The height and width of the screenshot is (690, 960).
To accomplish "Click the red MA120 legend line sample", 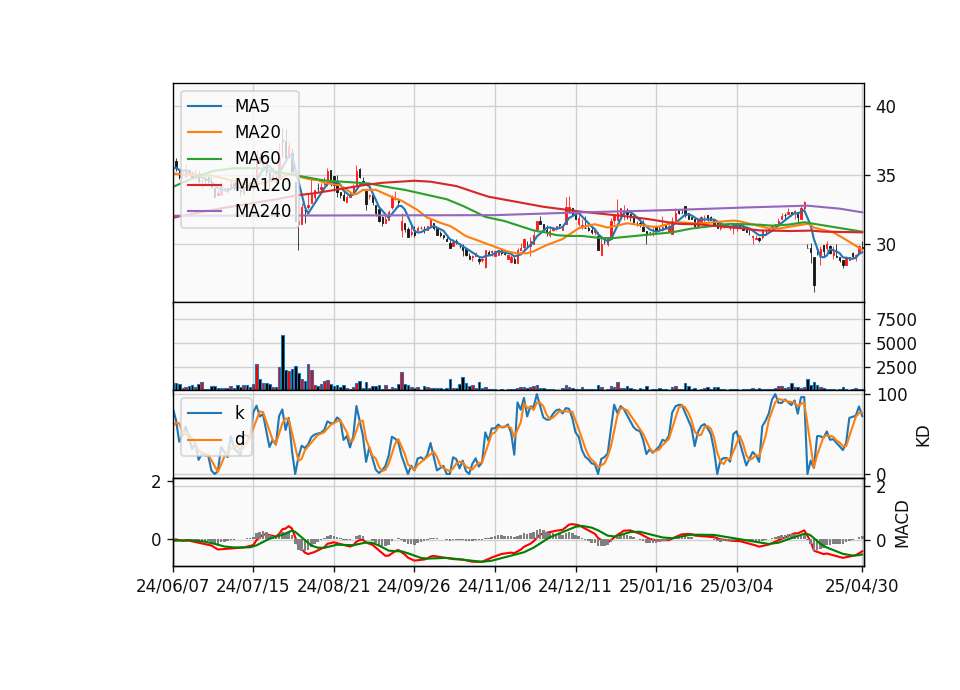I will click(x=204, y=185).
